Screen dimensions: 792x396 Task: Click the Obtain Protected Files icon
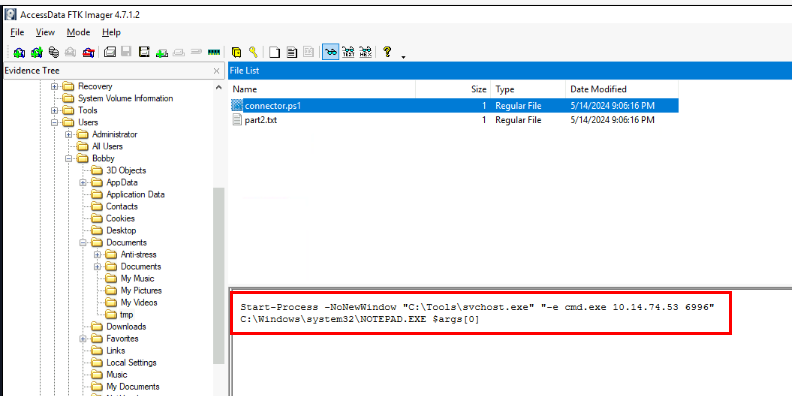(x=236, y=52)
